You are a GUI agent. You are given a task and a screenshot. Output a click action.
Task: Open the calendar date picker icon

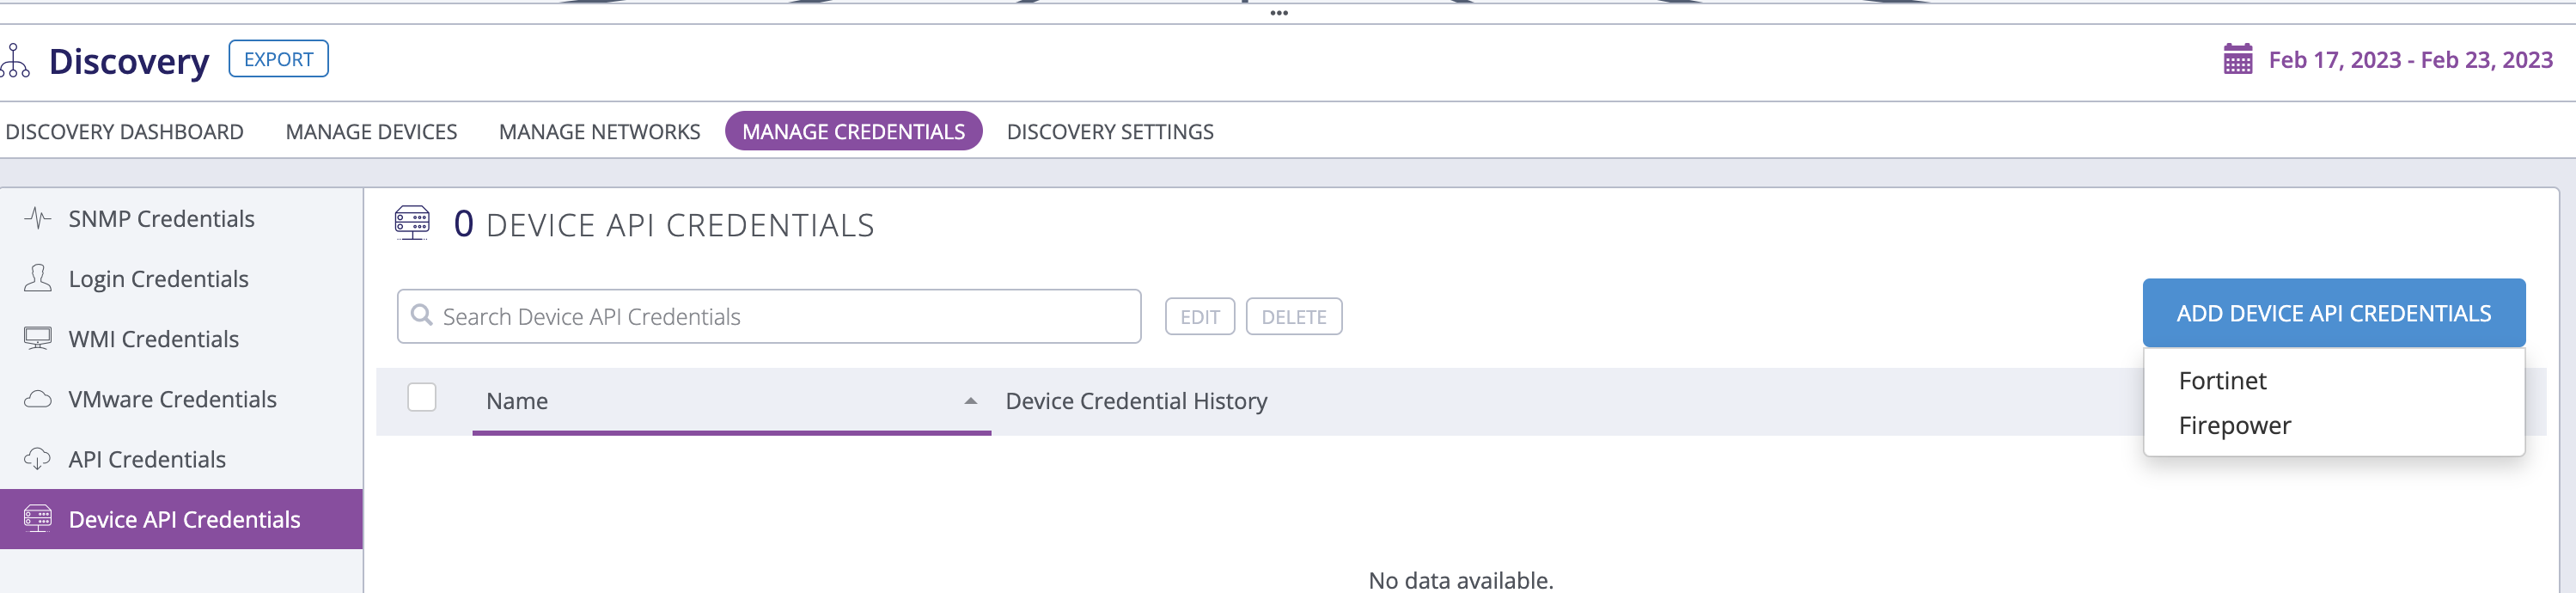click(2238, 59)
